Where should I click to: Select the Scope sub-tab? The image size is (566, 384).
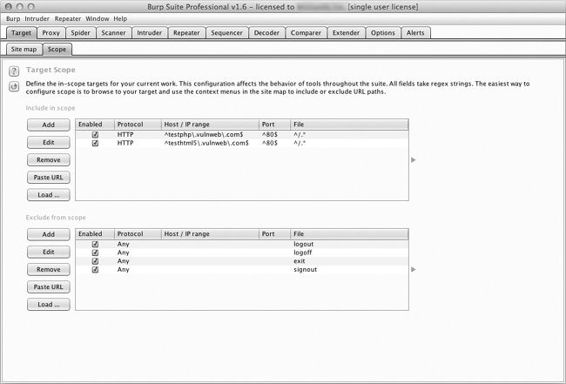pyautogui.click(x=57, y=49)
